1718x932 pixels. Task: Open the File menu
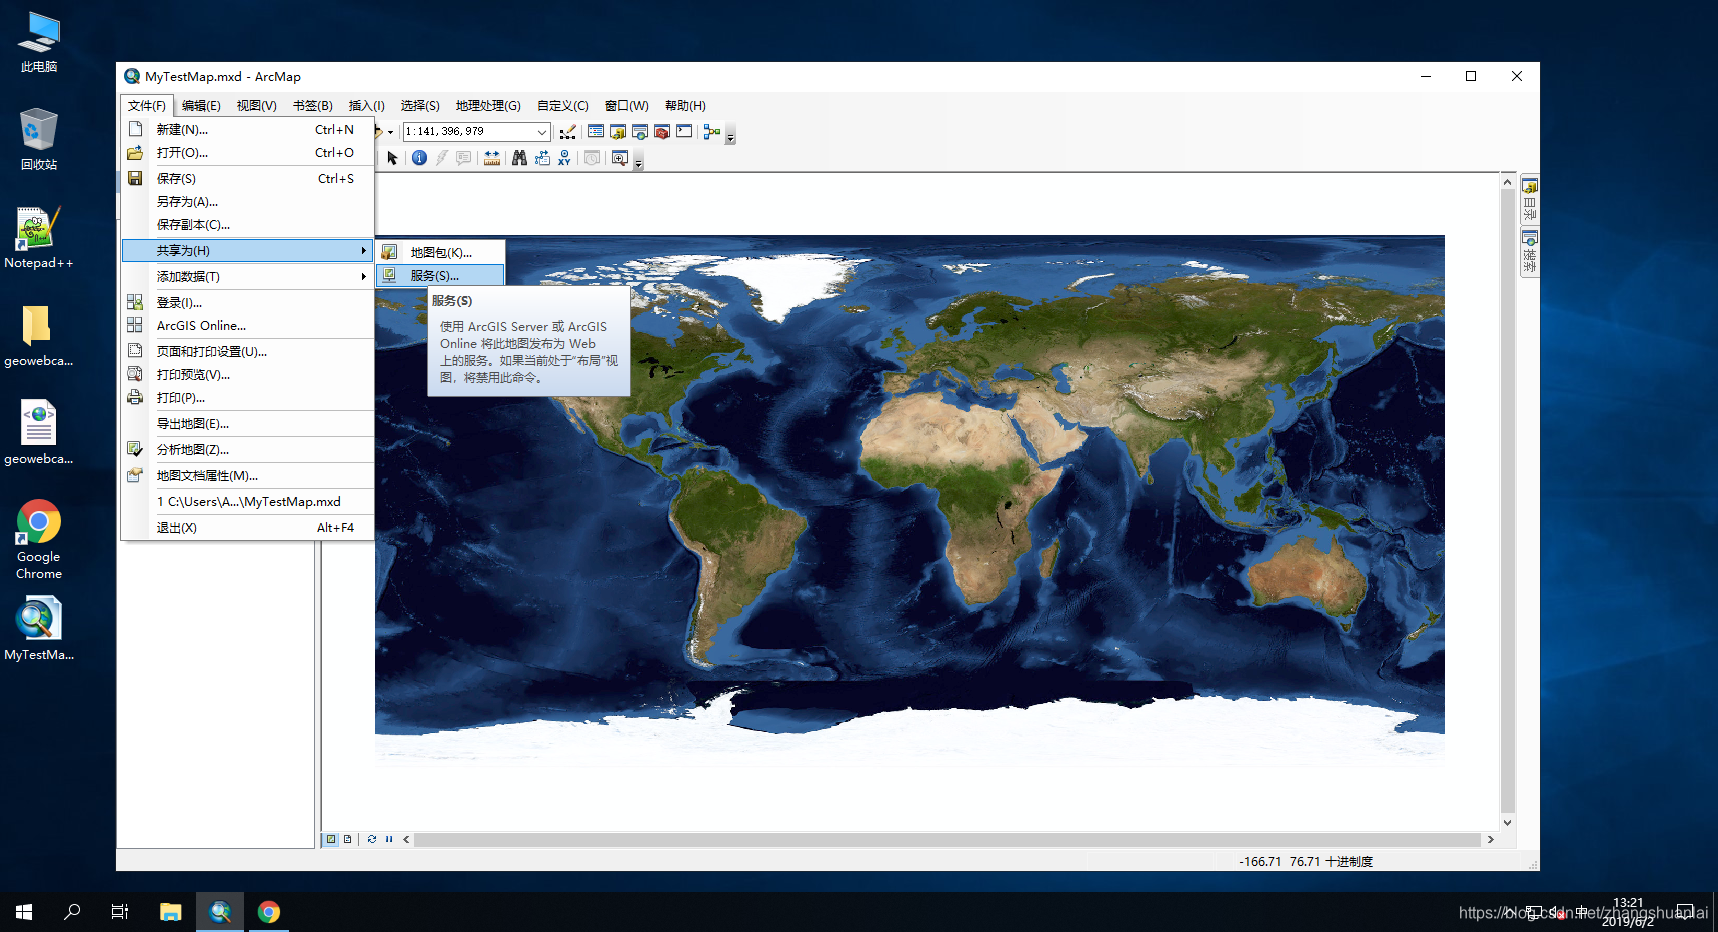[147, 106]
